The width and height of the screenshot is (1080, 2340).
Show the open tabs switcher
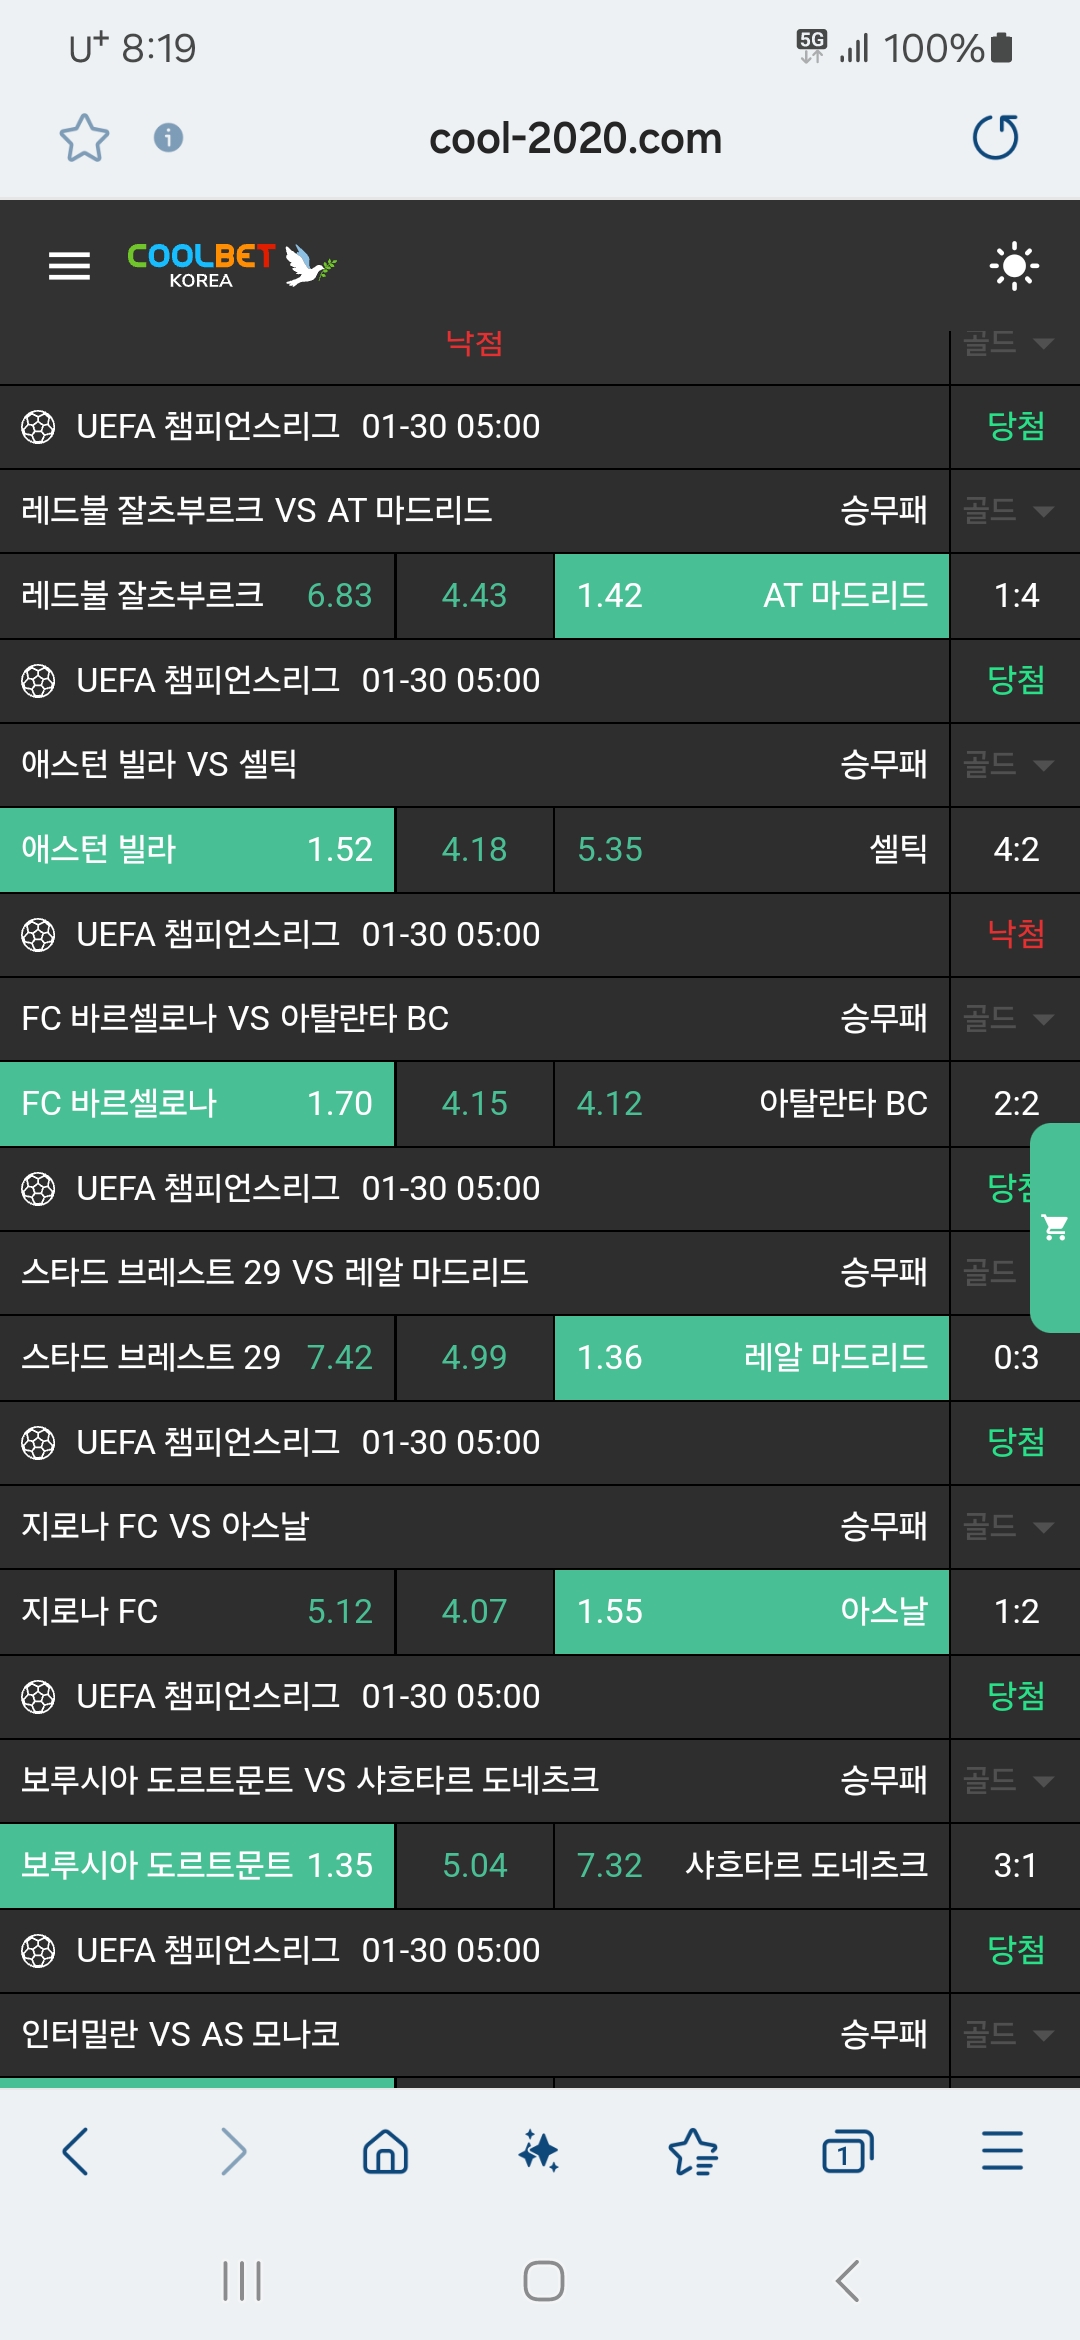coord(847,2151)
